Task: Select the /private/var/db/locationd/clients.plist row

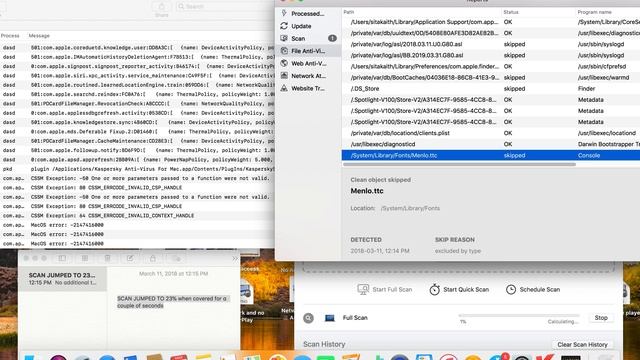Action: point(491,133)
